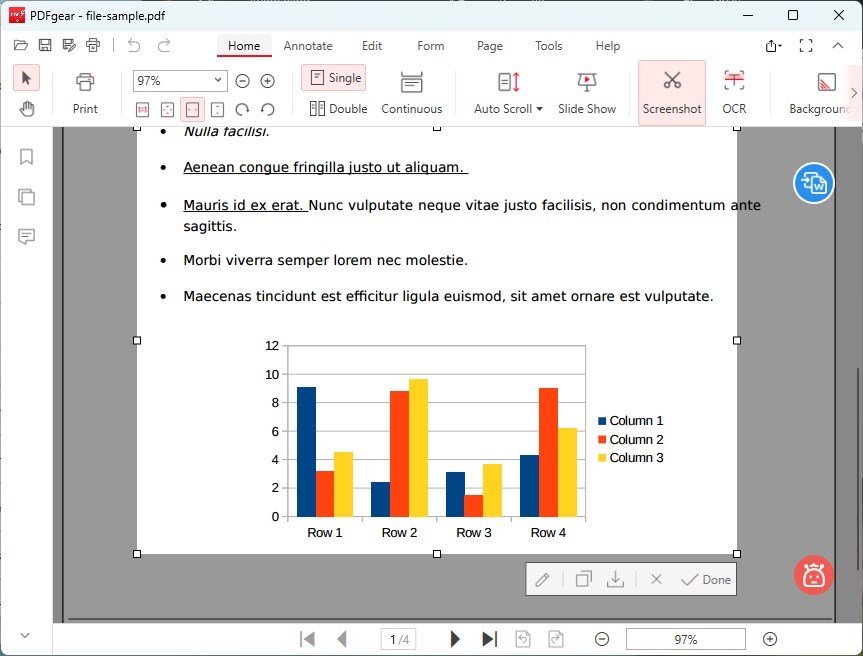This screenshot has height=656, width=863.
Task: Select the Hand tool for panning
Action: (x=26, y=108)
